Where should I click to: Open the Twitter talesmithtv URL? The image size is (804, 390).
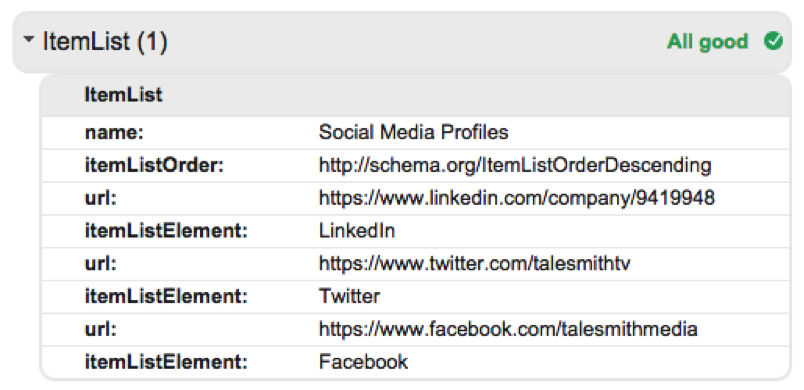point(474,264)
